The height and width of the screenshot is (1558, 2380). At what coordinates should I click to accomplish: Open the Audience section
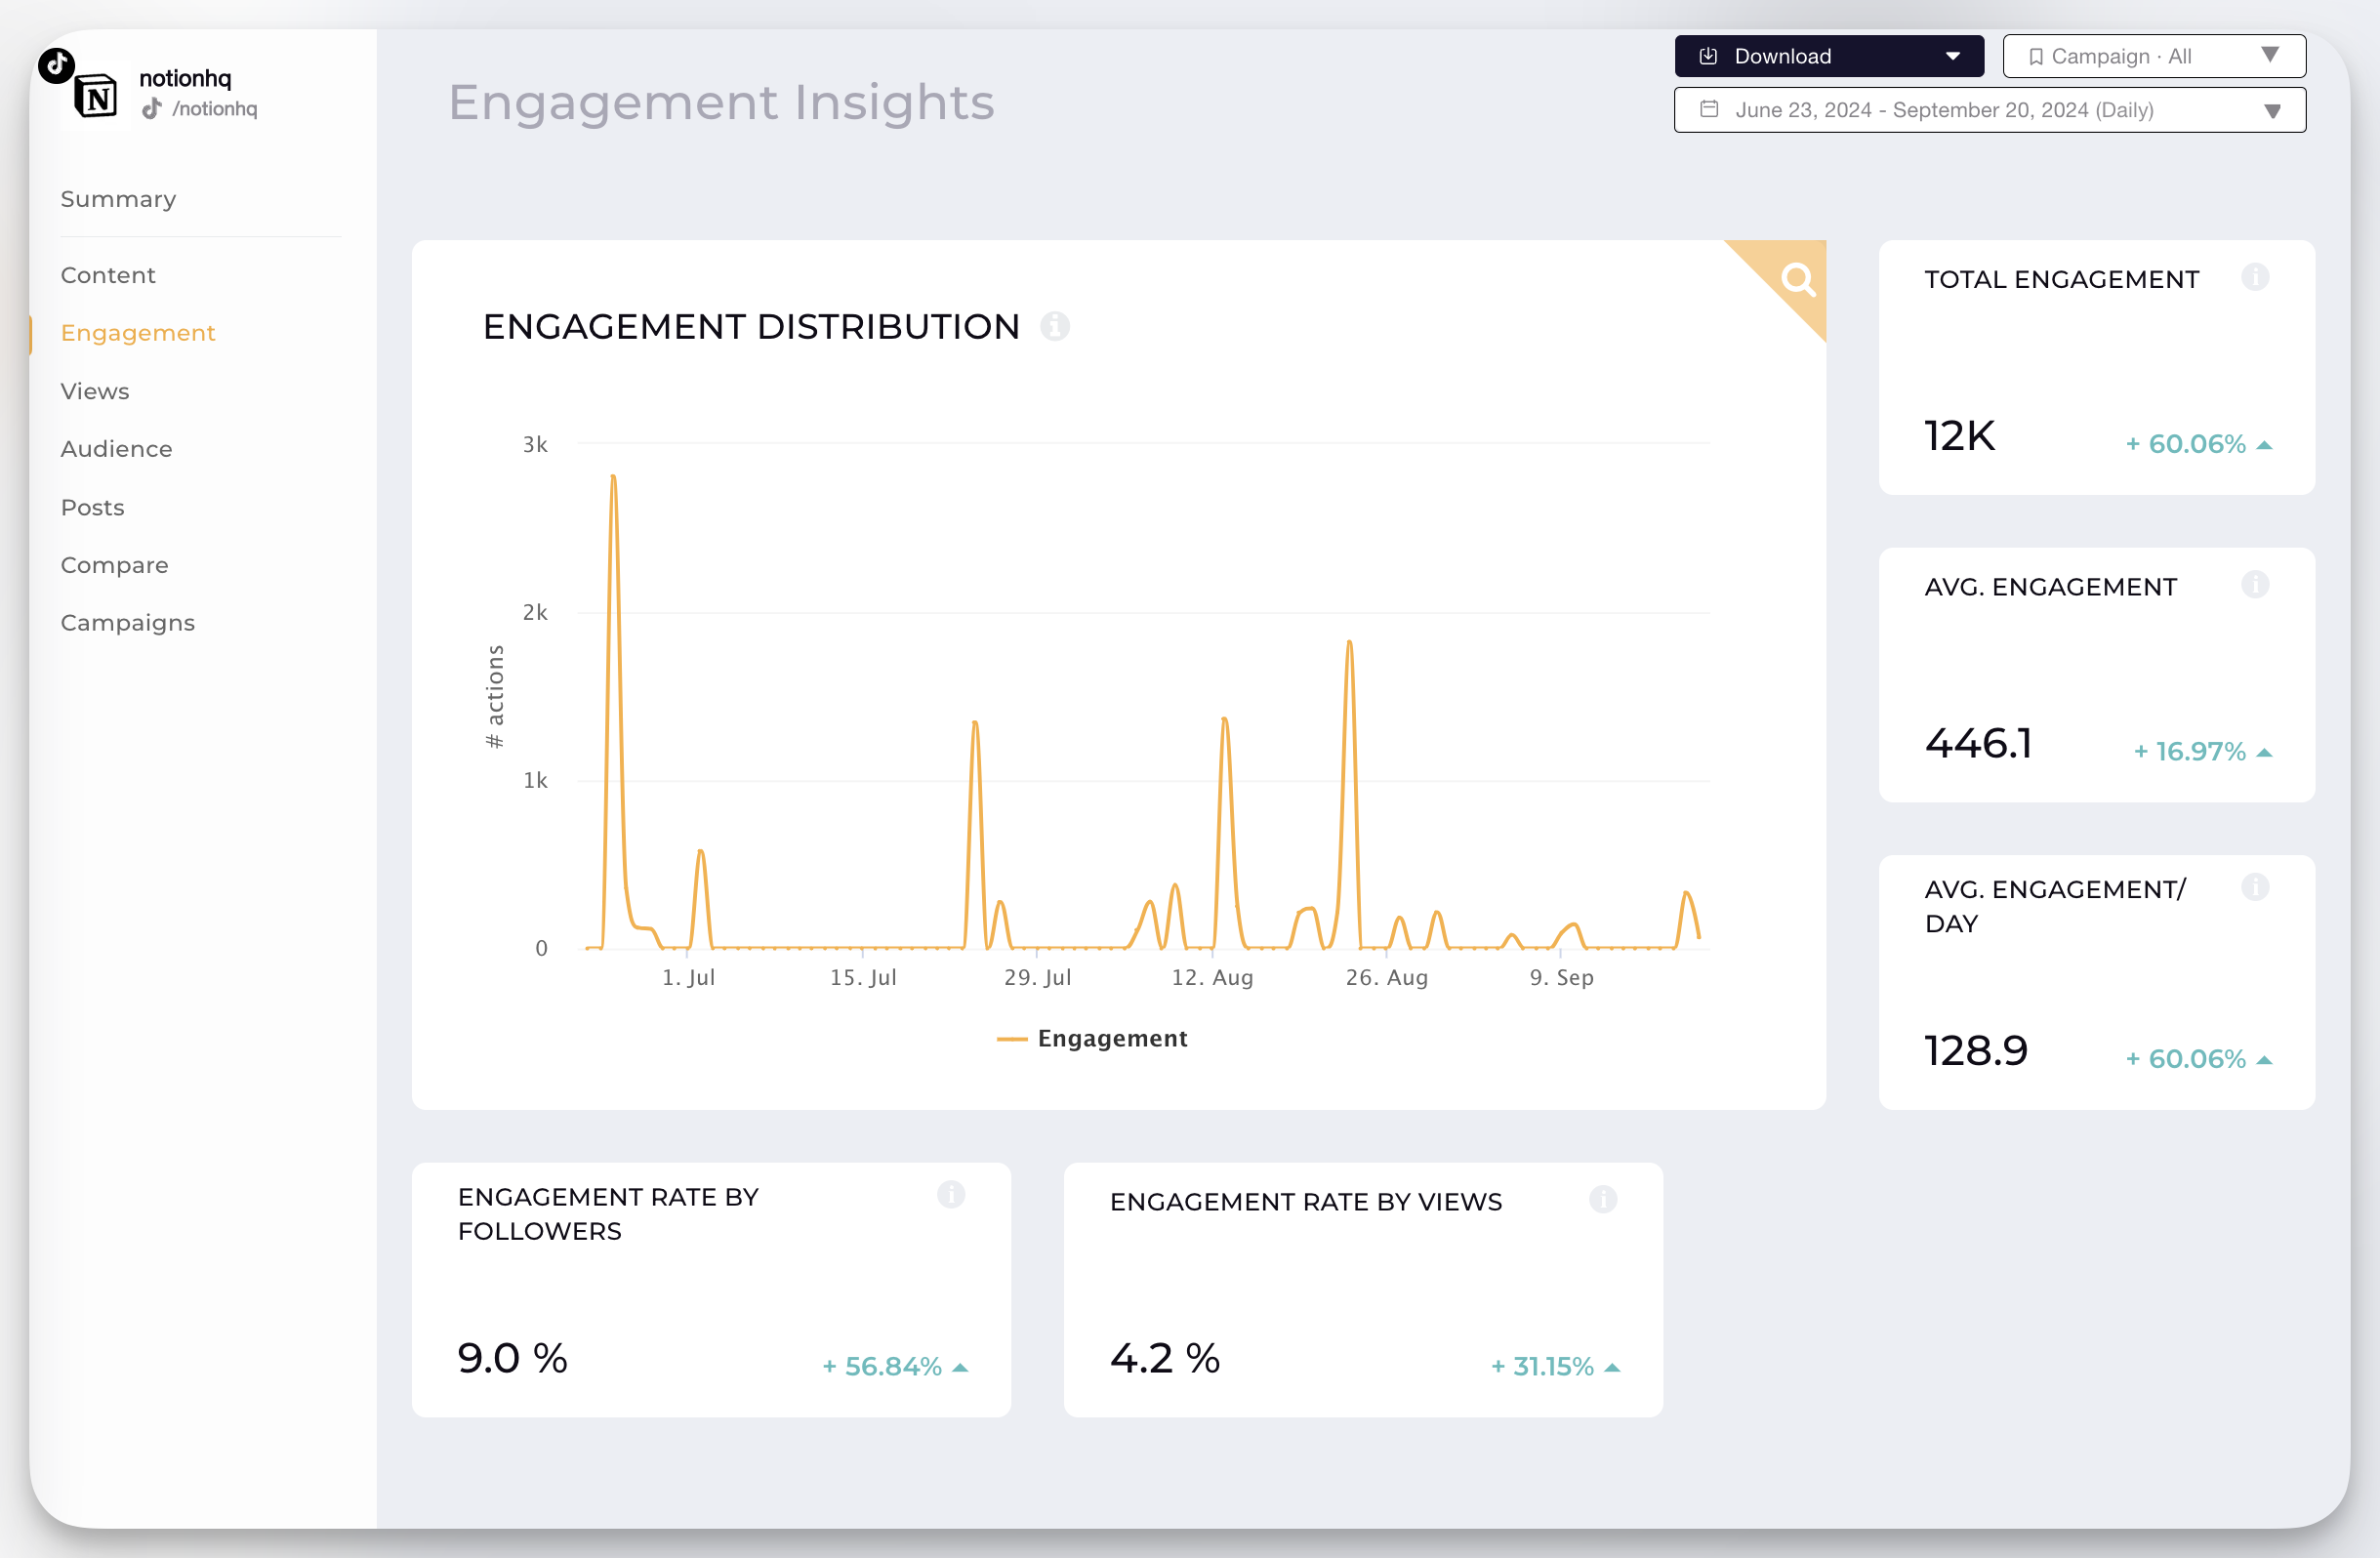[116, 449]
